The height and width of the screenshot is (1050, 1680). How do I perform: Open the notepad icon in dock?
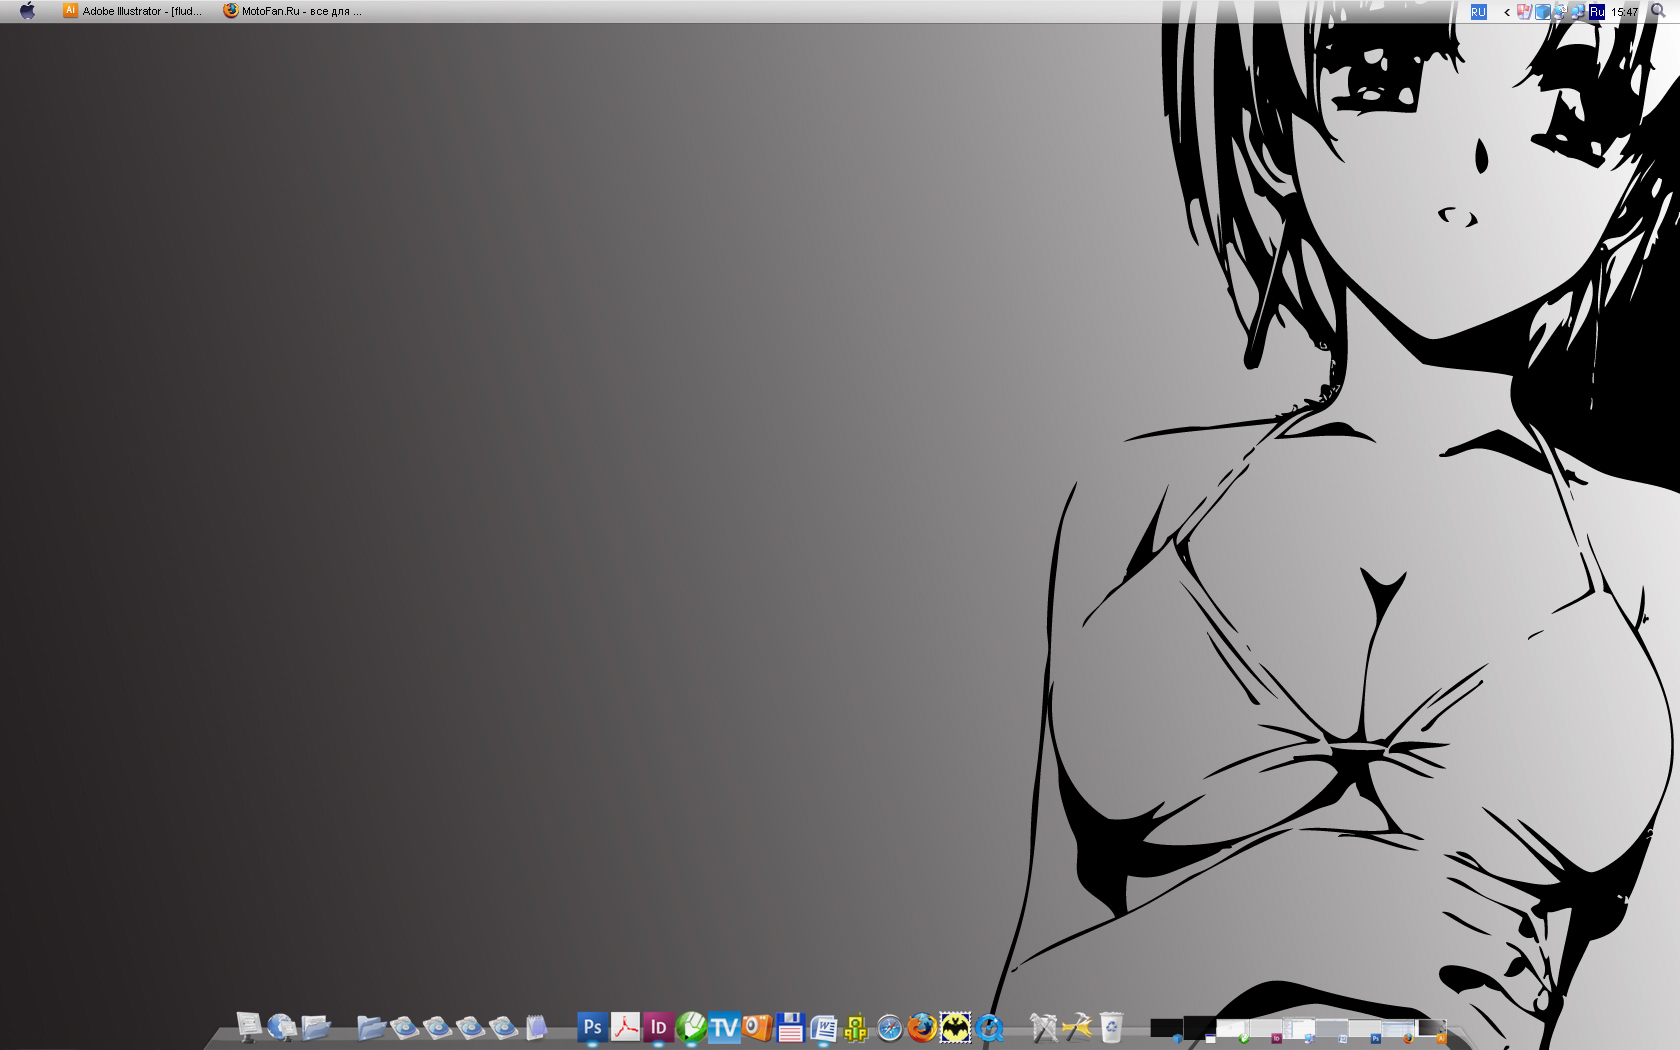pos(537,1027)
